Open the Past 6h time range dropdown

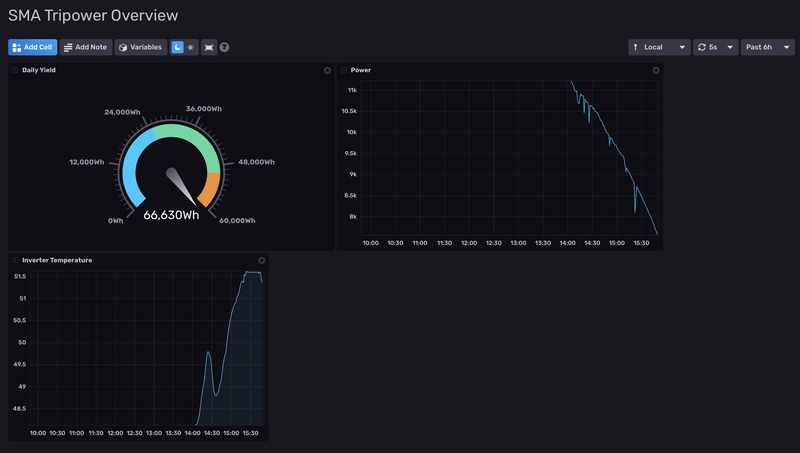click(767, 47)
